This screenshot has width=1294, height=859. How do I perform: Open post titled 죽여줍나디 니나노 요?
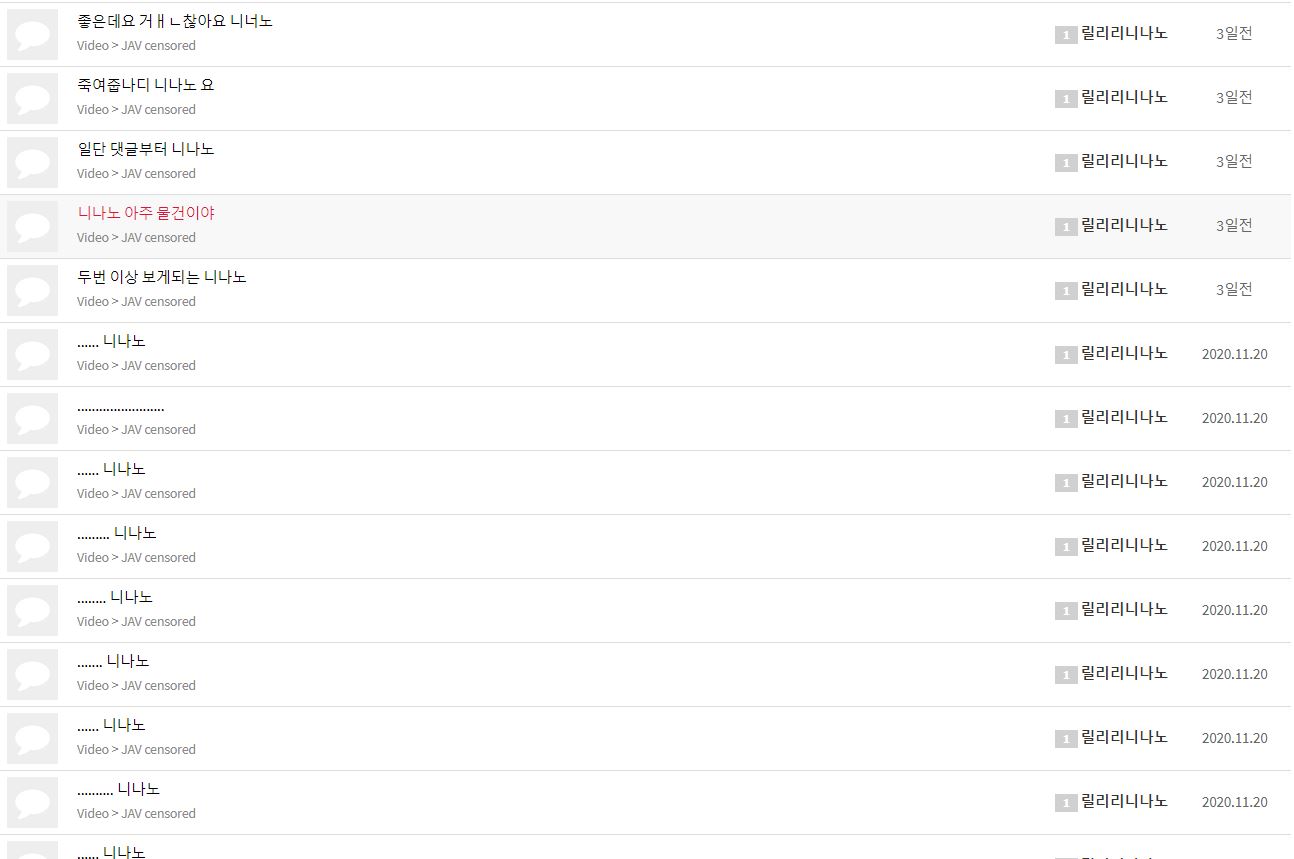pos(146,85)
